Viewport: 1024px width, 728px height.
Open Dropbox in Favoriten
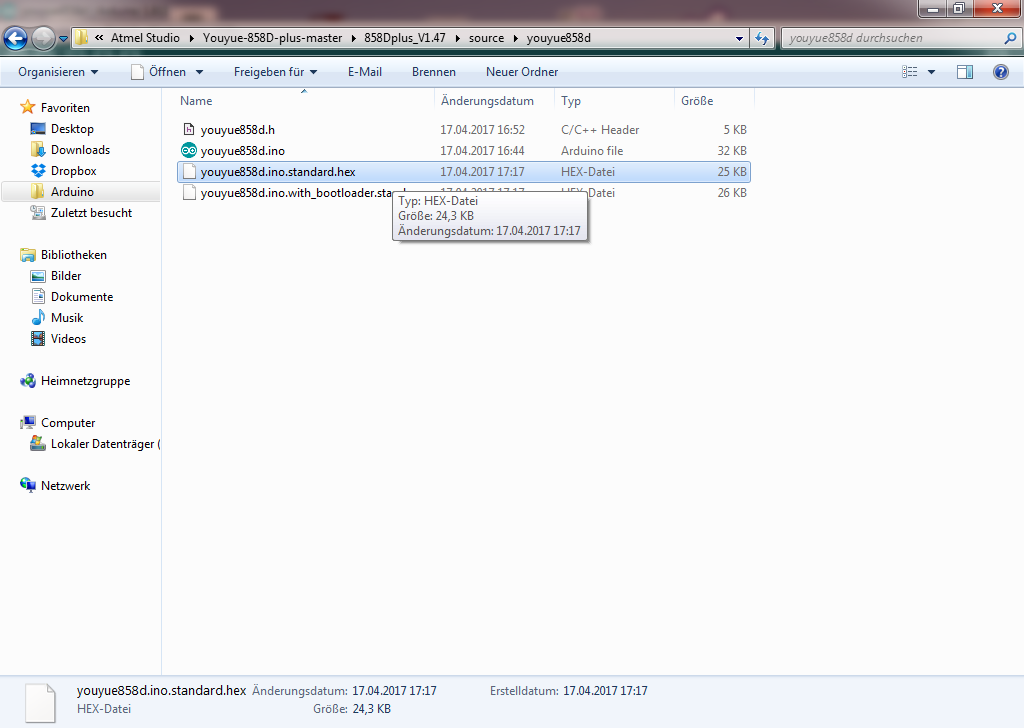click(x=73, y=170)
